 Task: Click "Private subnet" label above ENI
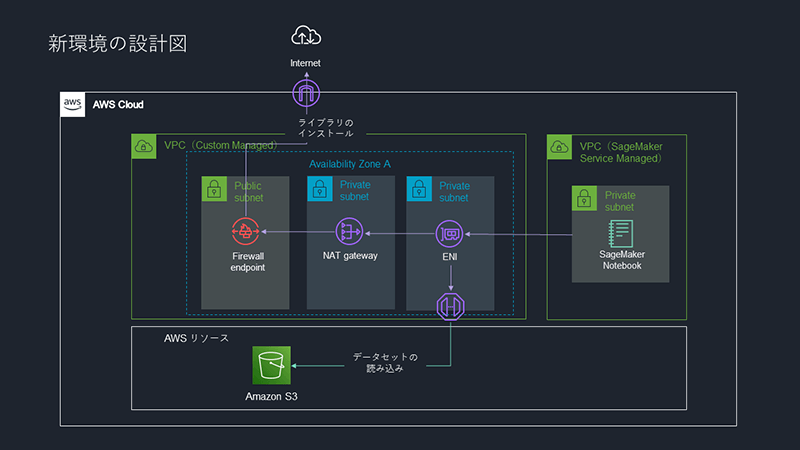coord(454,192)
